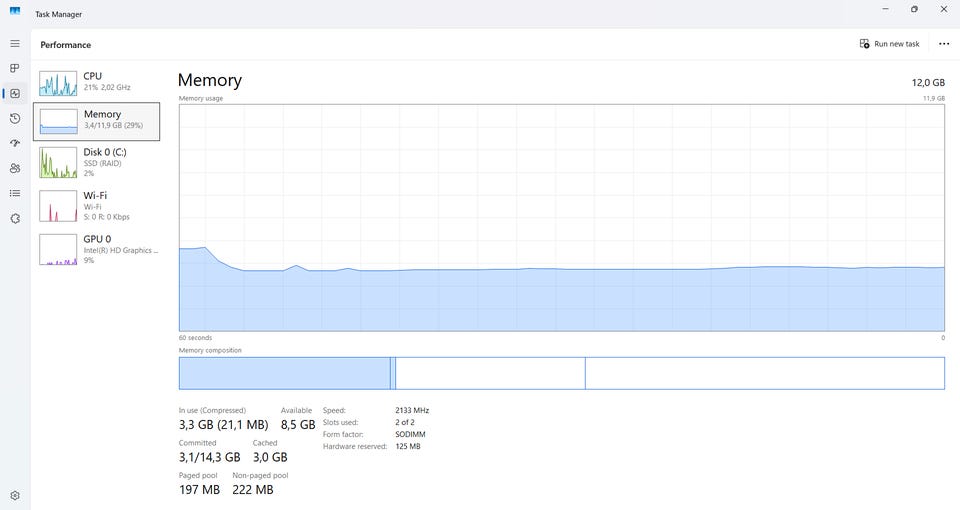This screenshot has width=960, height=510.
Task: Click the 125 MB hardware reserved value
Action: tap(408, 446)
